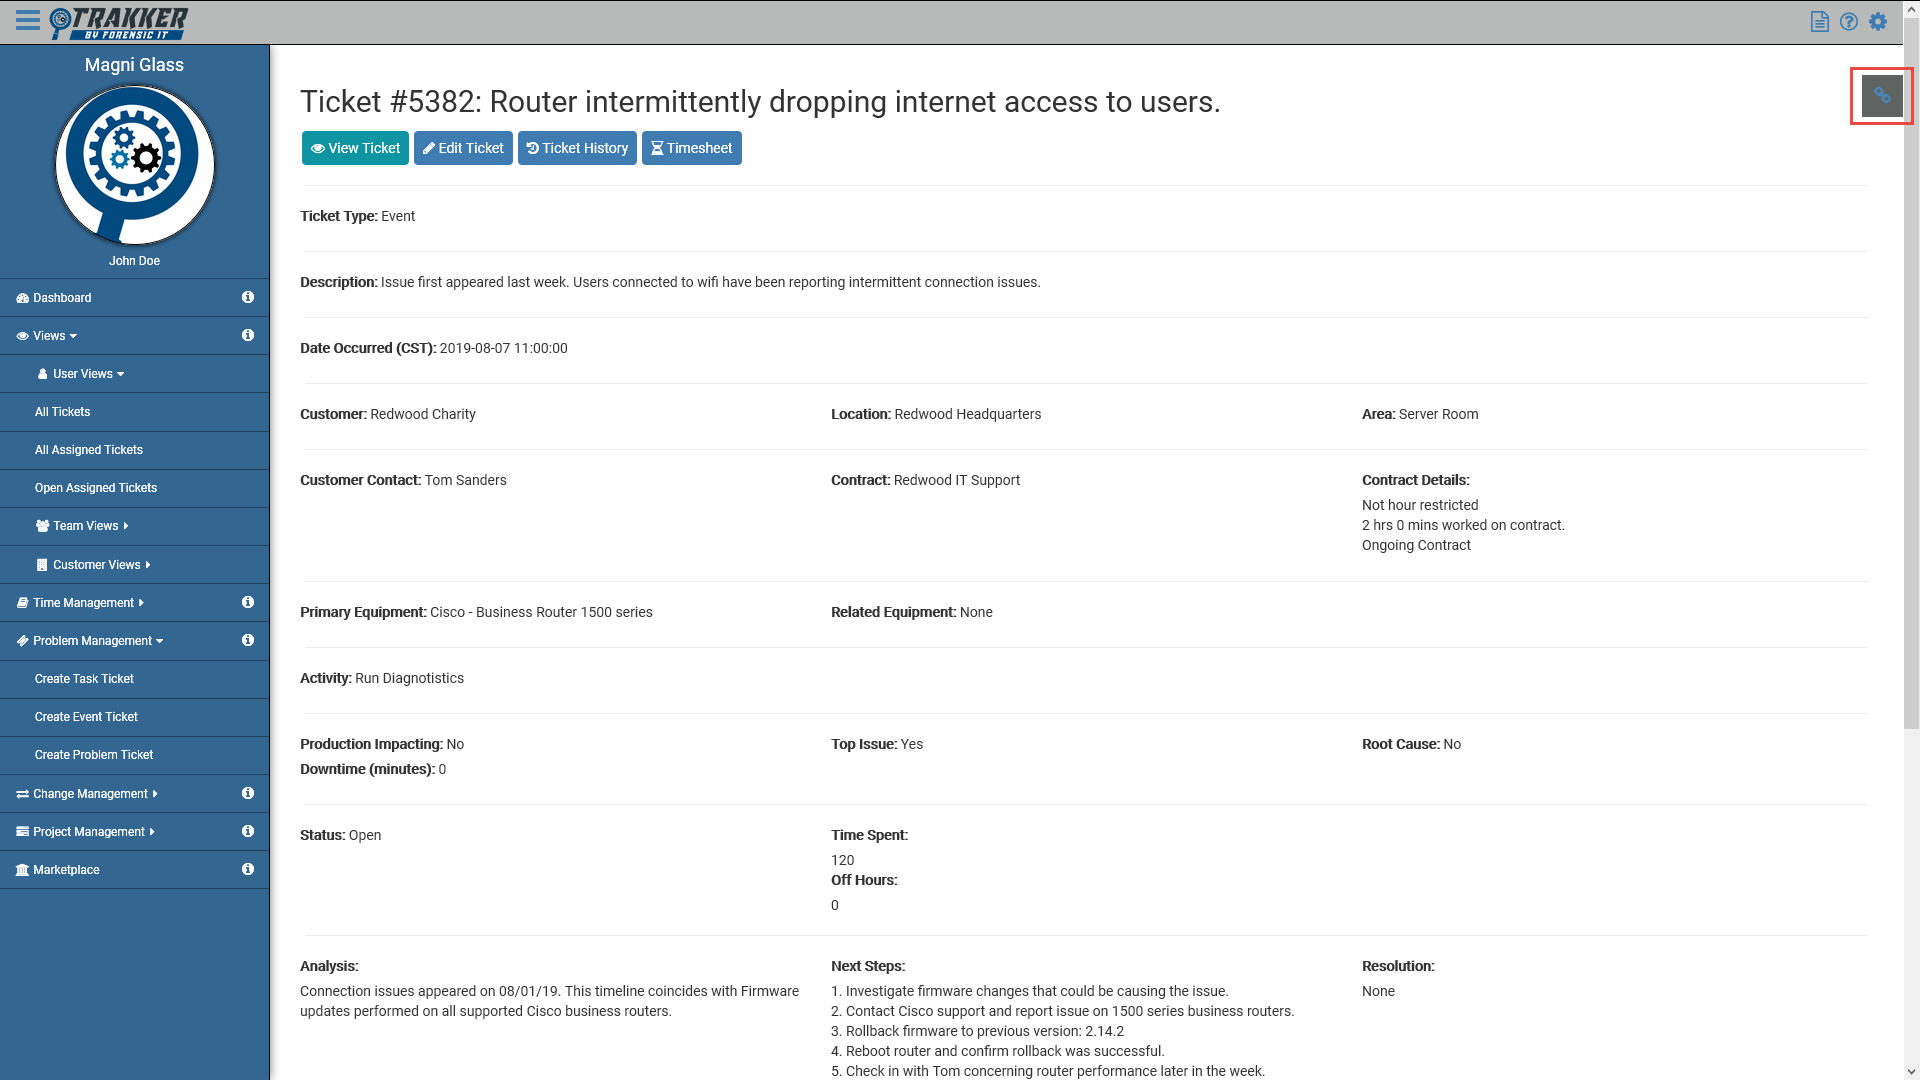This screenshot has width=1920, height=1080.
Task: Click the Edit Ticket button
Action: point(463,148)
